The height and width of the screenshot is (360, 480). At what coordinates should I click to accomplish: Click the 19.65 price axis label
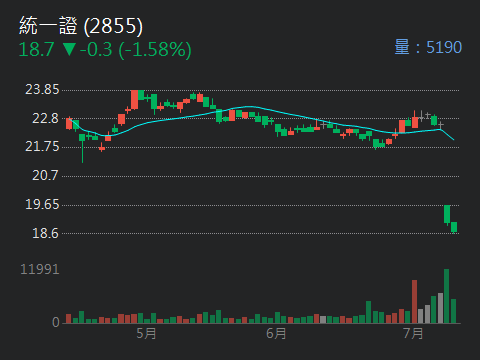(x=42, y=204)
